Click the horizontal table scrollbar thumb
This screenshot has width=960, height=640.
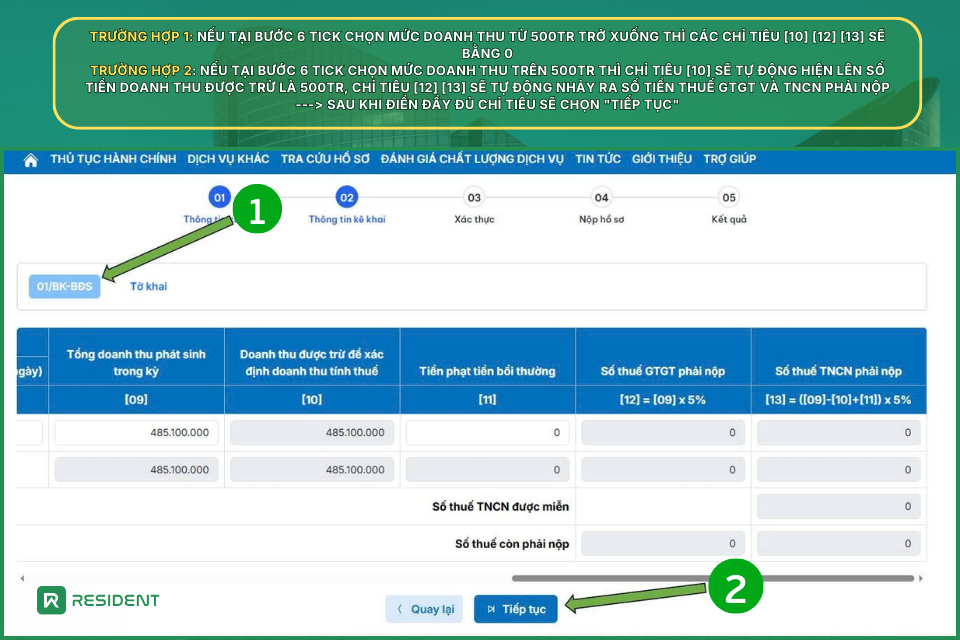click(x=713, y=578)
